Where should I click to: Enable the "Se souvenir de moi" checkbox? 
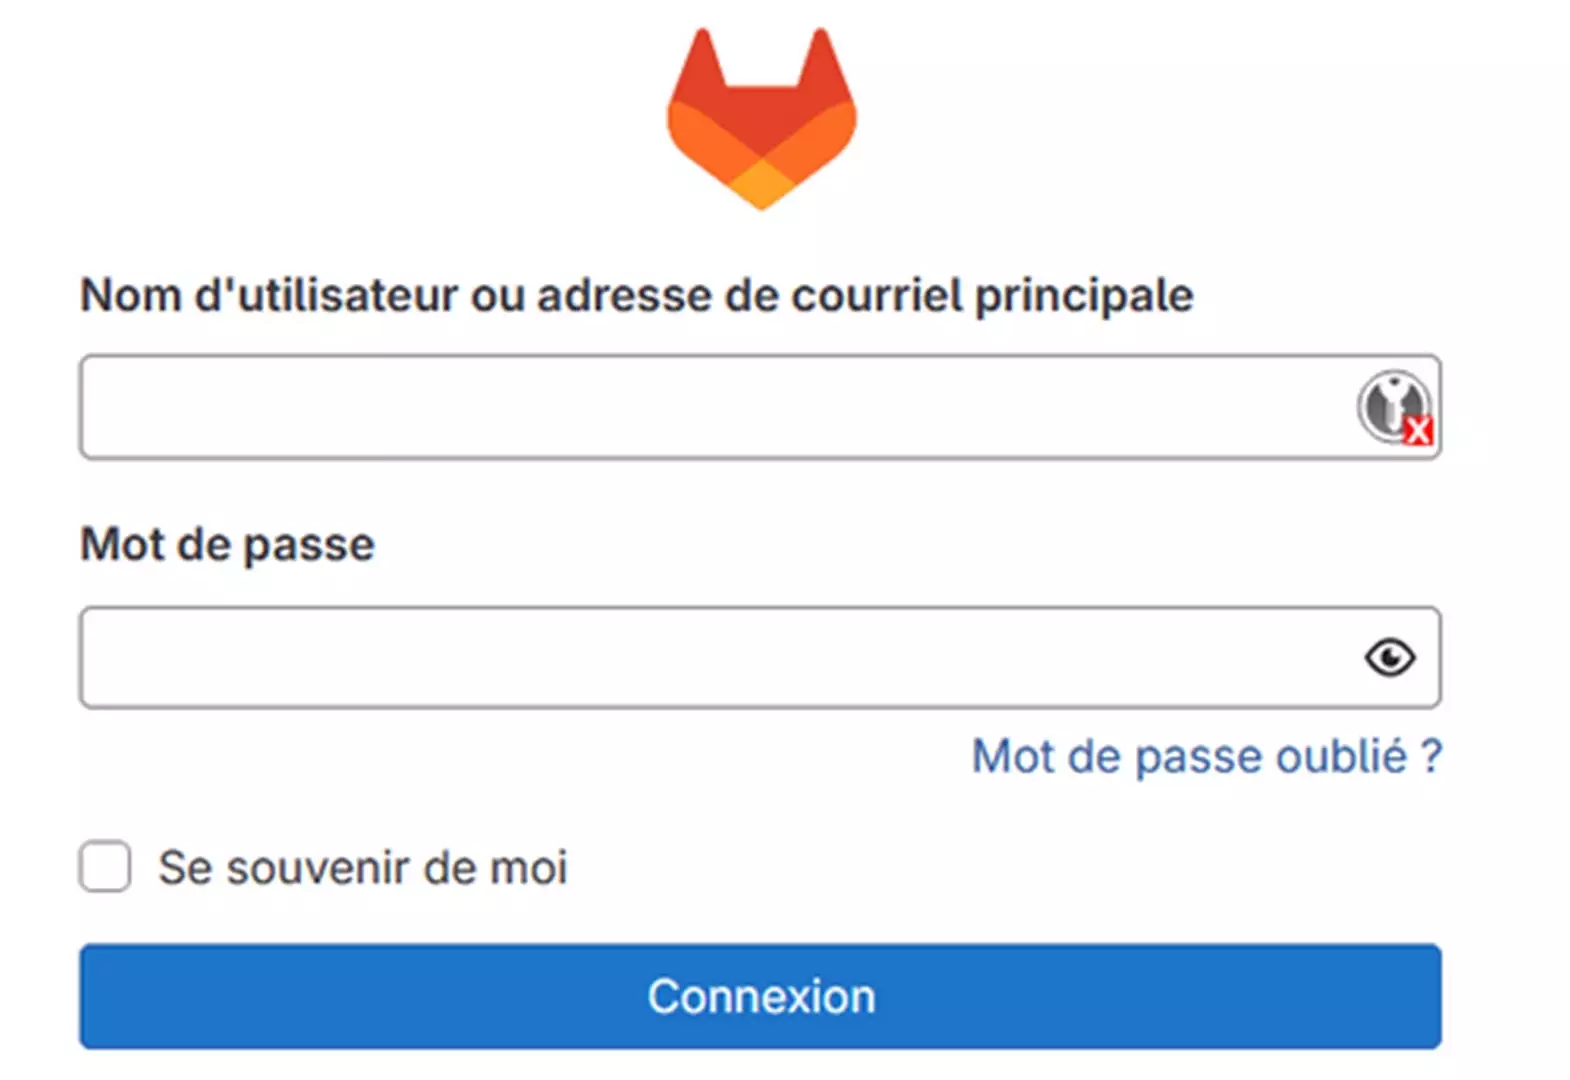click(105, 866)
